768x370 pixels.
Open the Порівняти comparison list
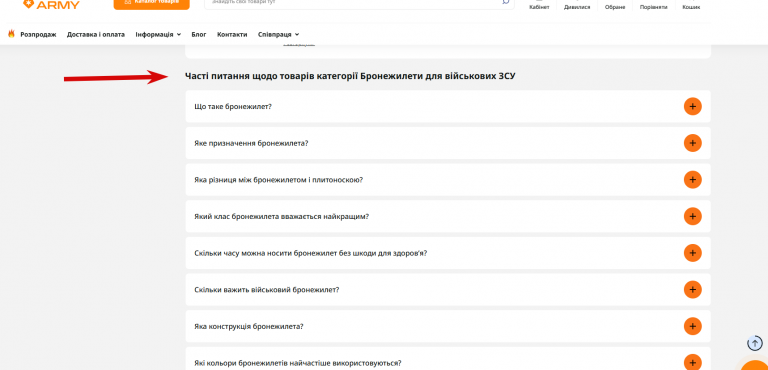(653, 6)
